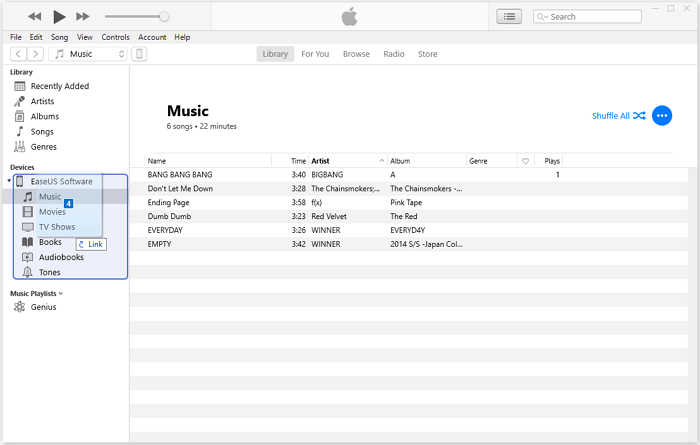
Task: Skip forward to next track
Action: pos(83,17)
